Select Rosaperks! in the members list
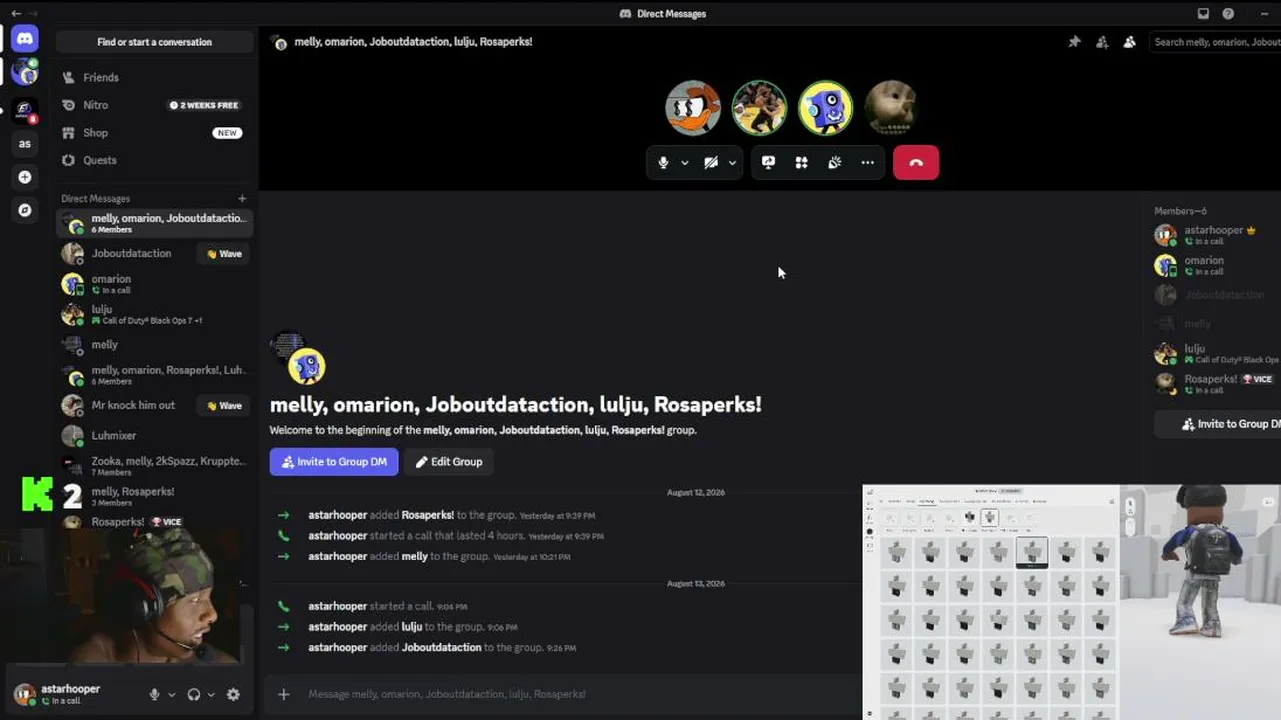 point(1217,384)
